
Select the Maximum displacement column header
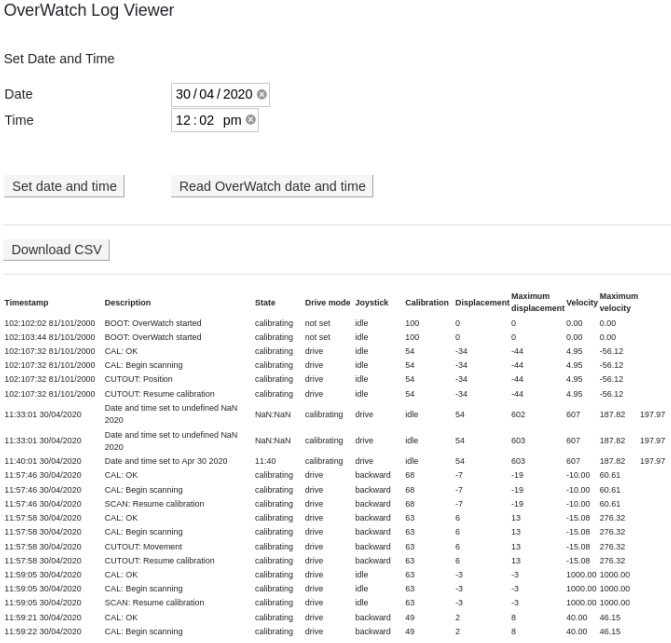tap(537, 302)
